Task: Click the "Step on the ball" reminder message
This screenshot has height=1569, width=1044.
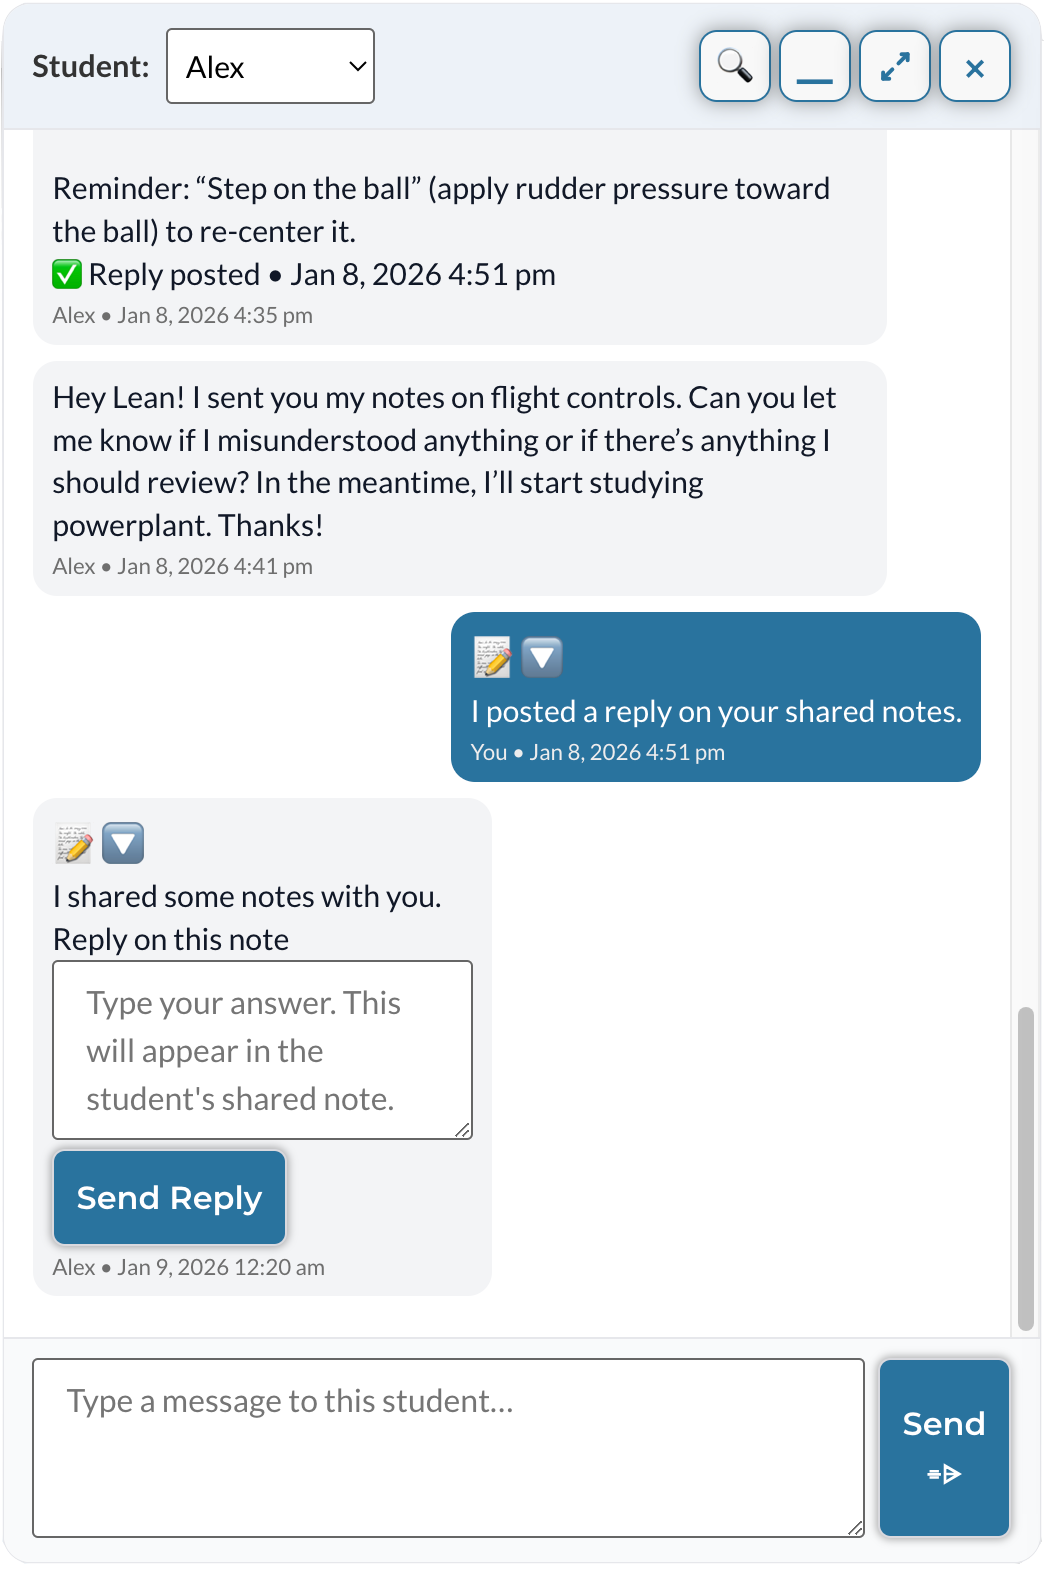Action: point(441,210)
